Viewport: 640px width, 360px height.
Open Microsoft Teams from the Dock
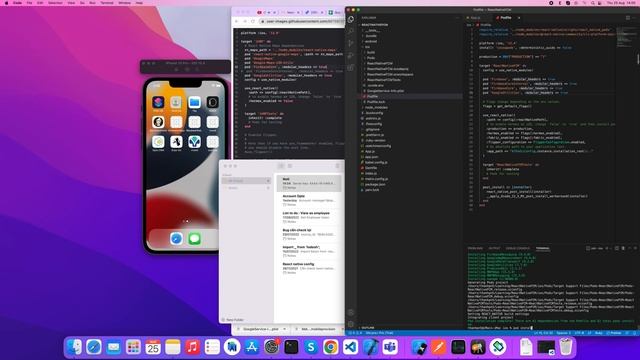click(390, 347)
